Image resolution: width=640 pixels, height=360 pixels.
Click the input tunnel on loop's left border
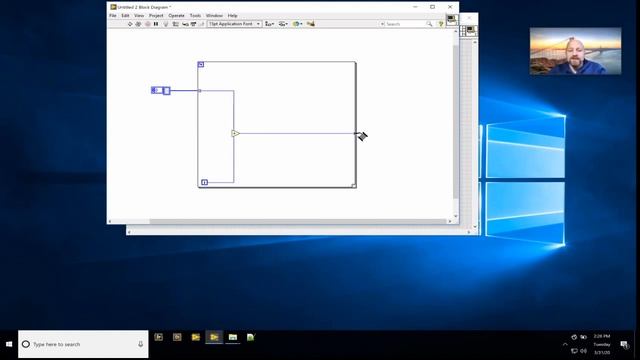[x=199, y=91]
